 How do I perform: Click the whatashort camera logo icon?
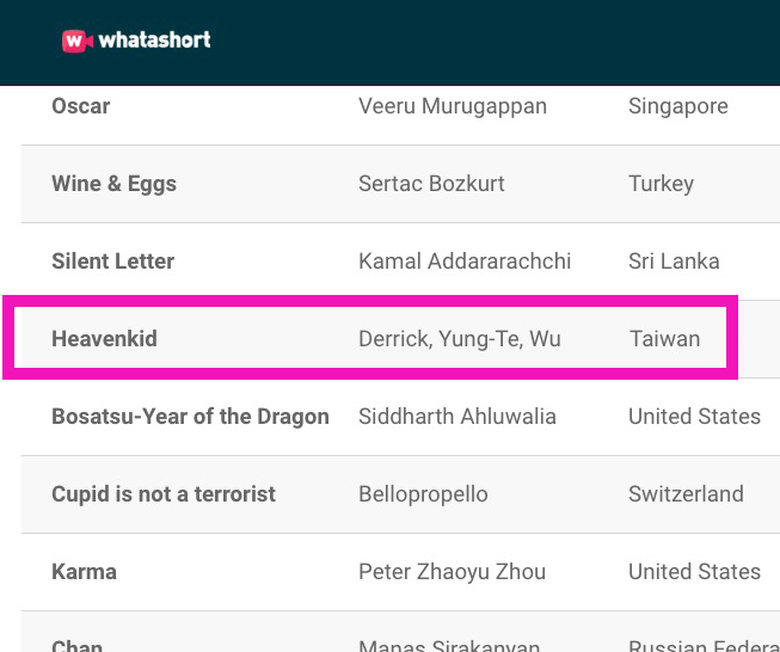coord(77,41)
